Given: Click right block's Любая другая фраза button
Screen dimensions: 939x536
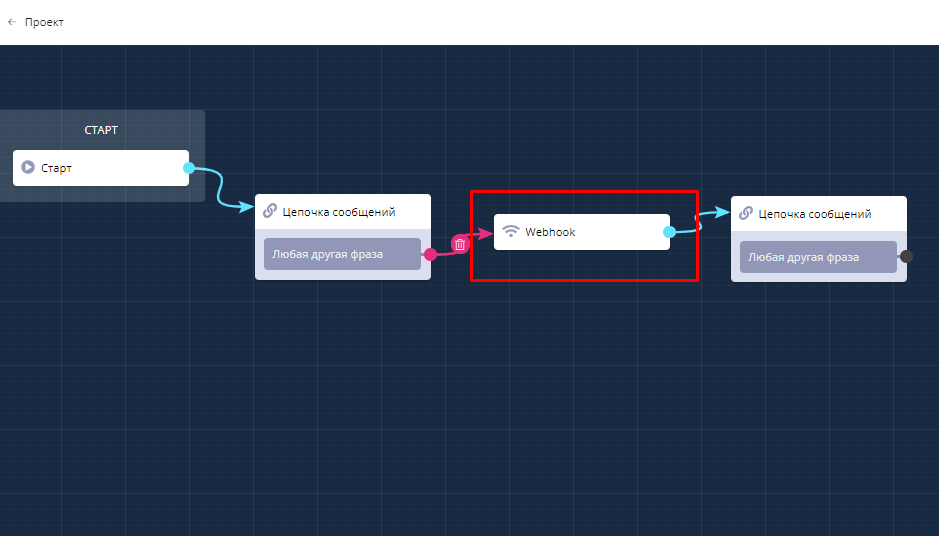Looking at the screenshot, I should (819, 257).
